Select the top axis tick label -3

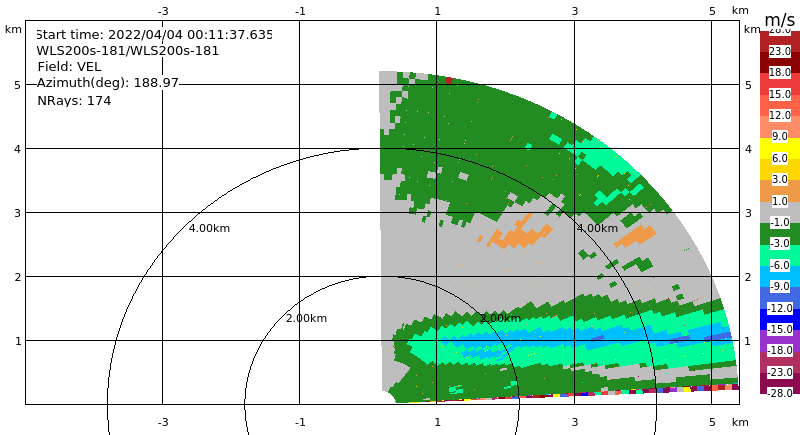point(162,11)
